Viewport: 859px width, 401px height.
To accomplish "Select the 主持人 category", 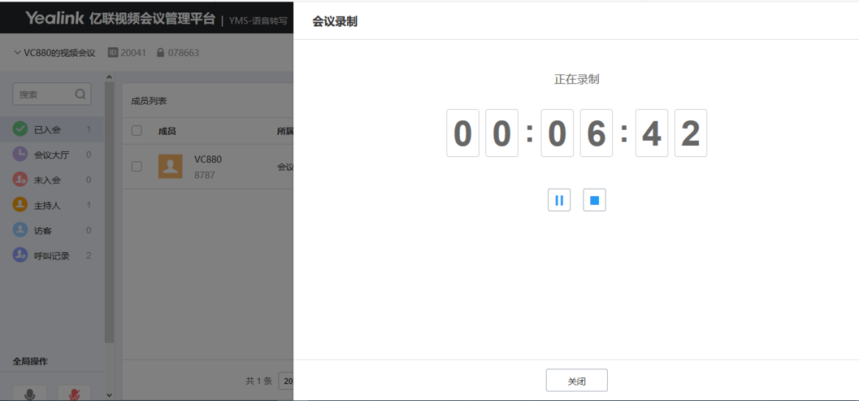I will [x=52, y=205].
